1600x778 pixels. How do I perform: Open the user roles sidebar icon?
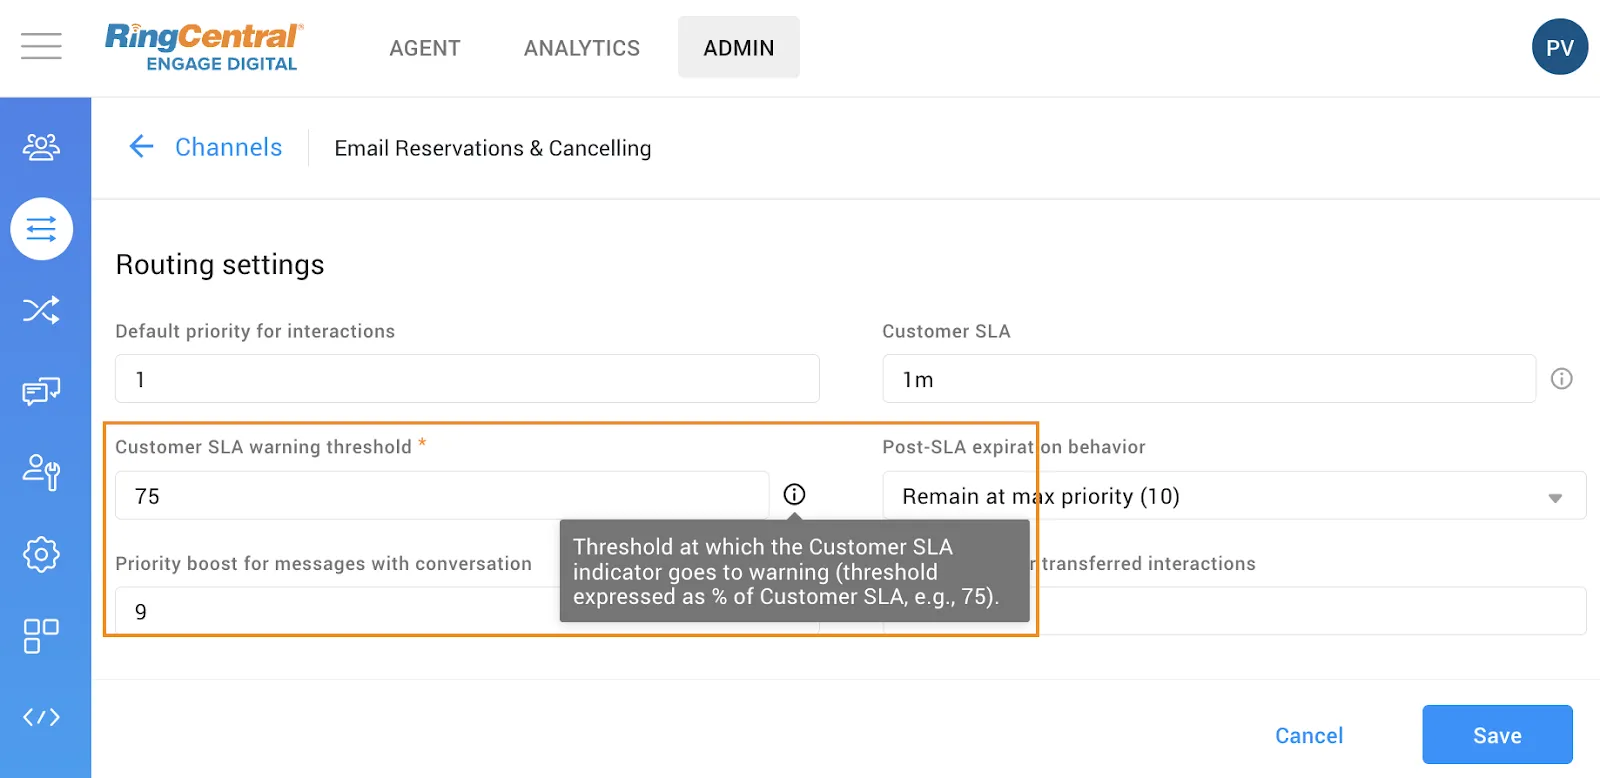pos(41,471)
